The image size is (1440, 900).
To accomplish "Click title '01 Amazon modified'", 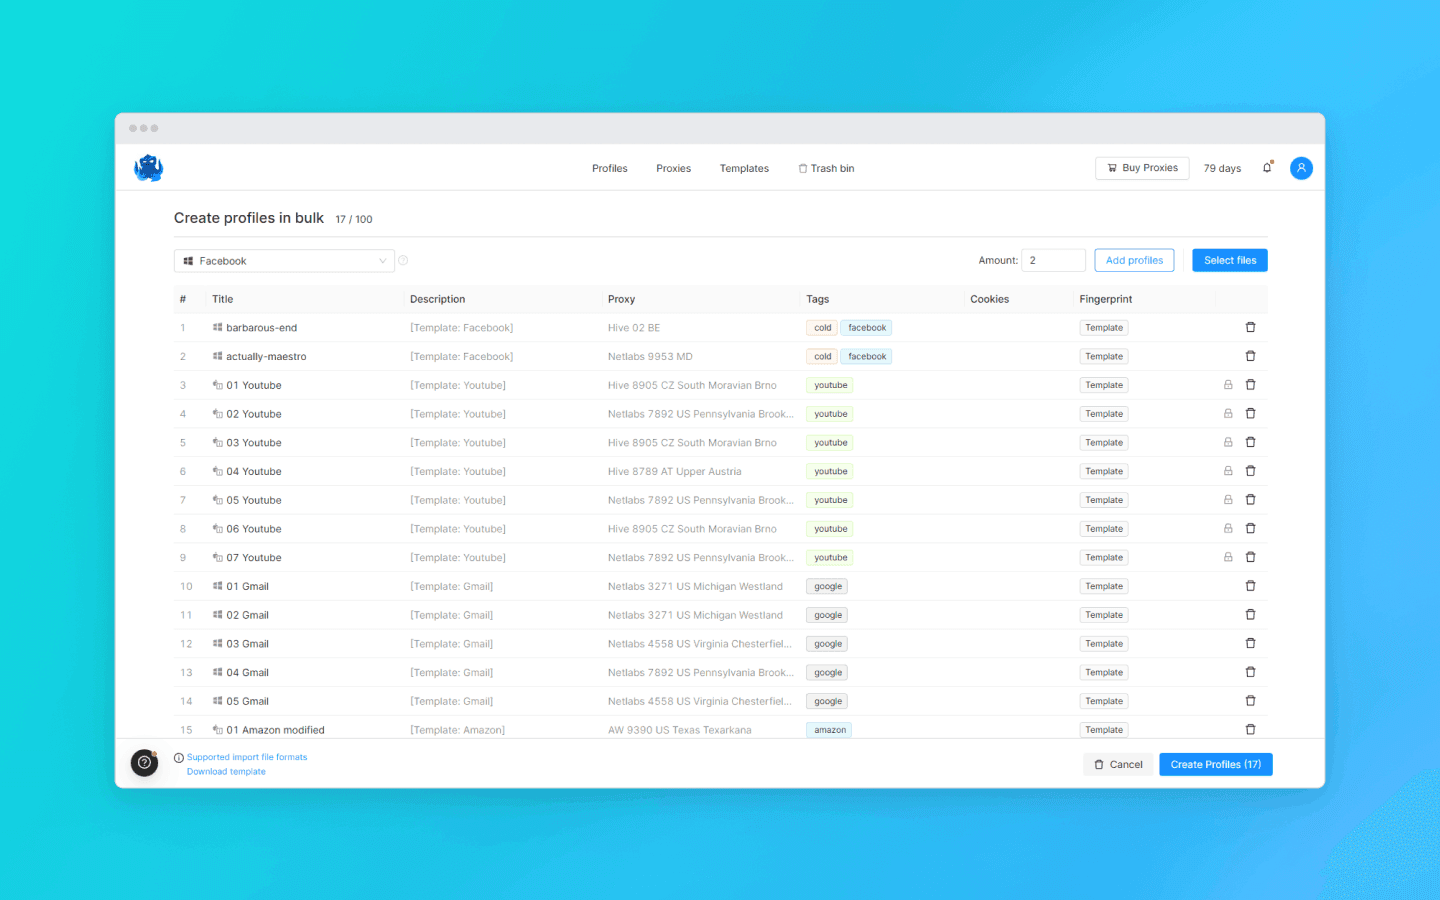I will tap(275, 730).
